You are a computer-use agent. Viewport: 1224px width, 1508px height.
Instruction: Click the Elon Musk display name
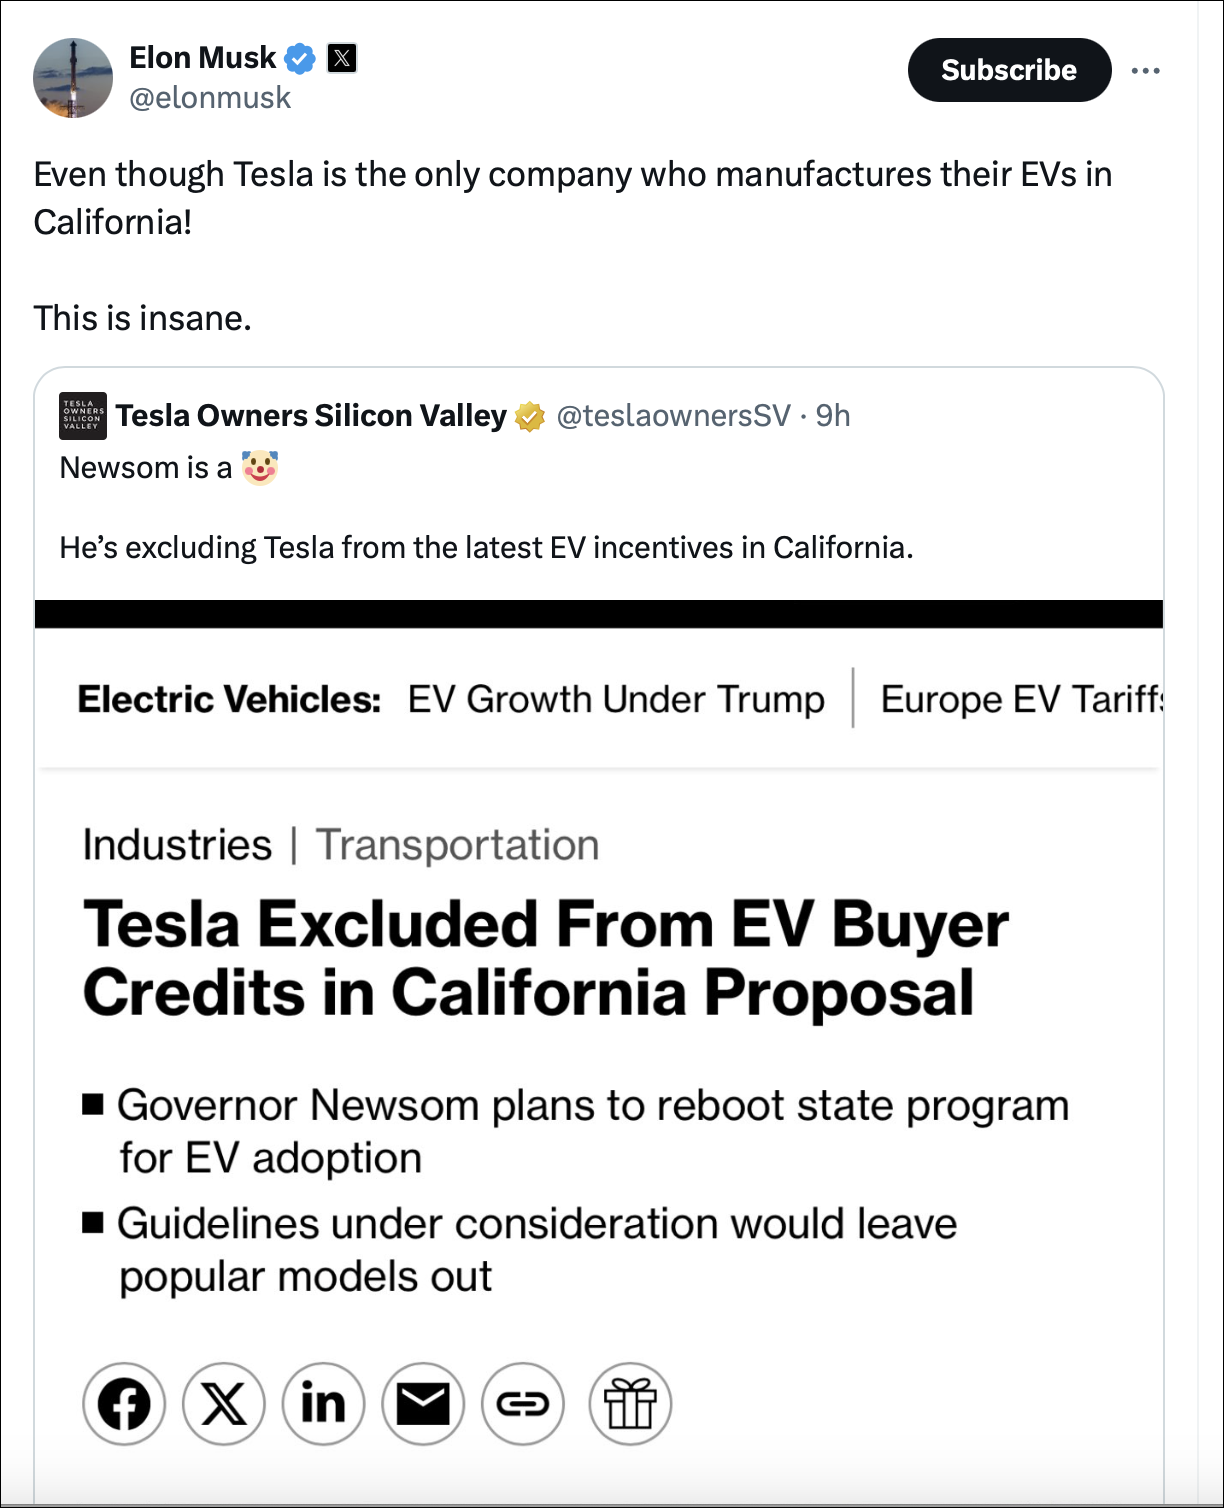tap(202, 58)
